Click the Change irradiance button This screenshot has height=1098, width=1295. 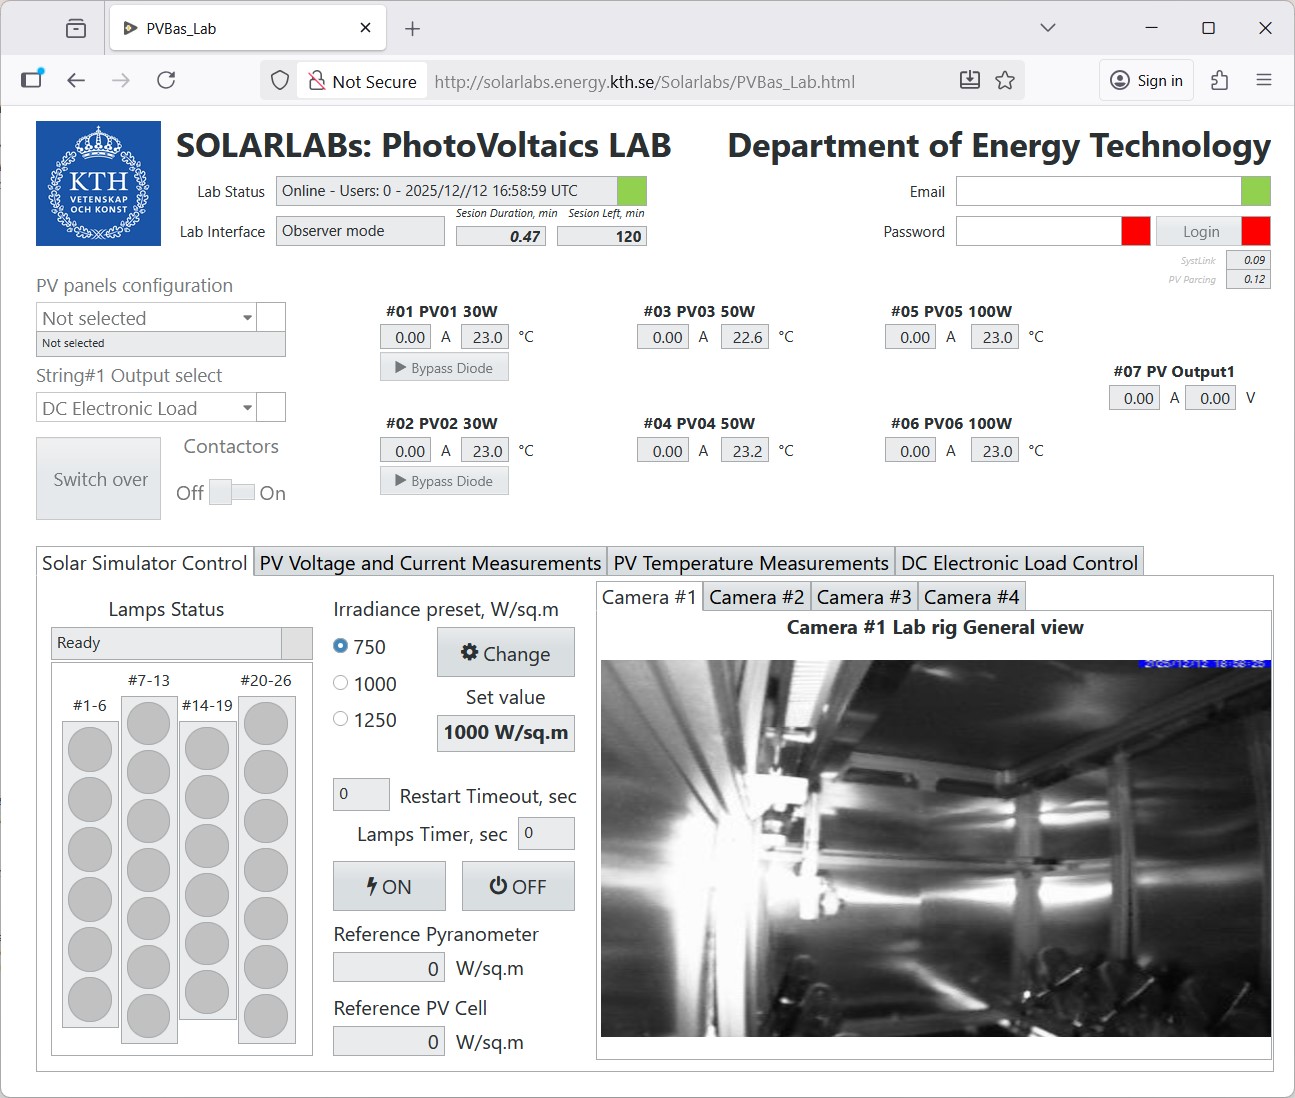click(x=505, y=654)
